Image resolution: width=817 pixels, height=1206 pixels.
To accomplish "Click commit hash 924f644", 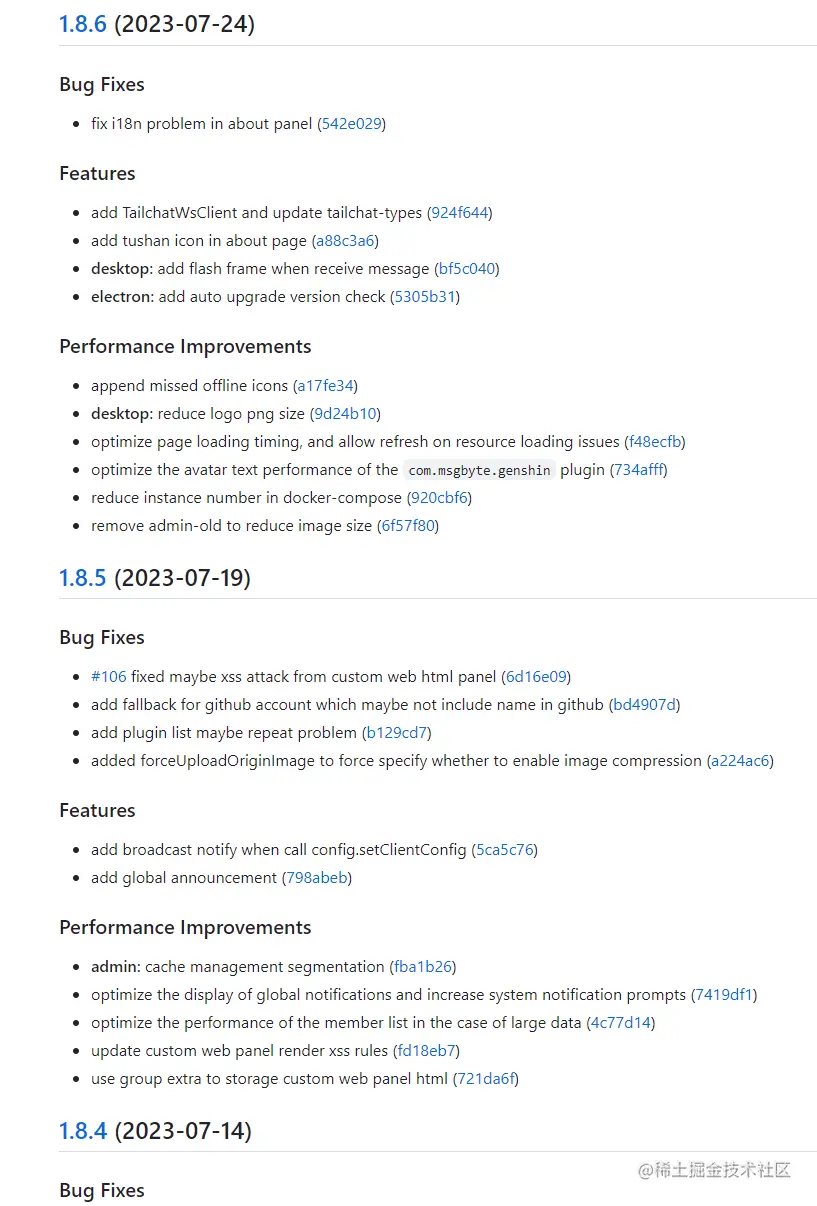I will (460, 213).
